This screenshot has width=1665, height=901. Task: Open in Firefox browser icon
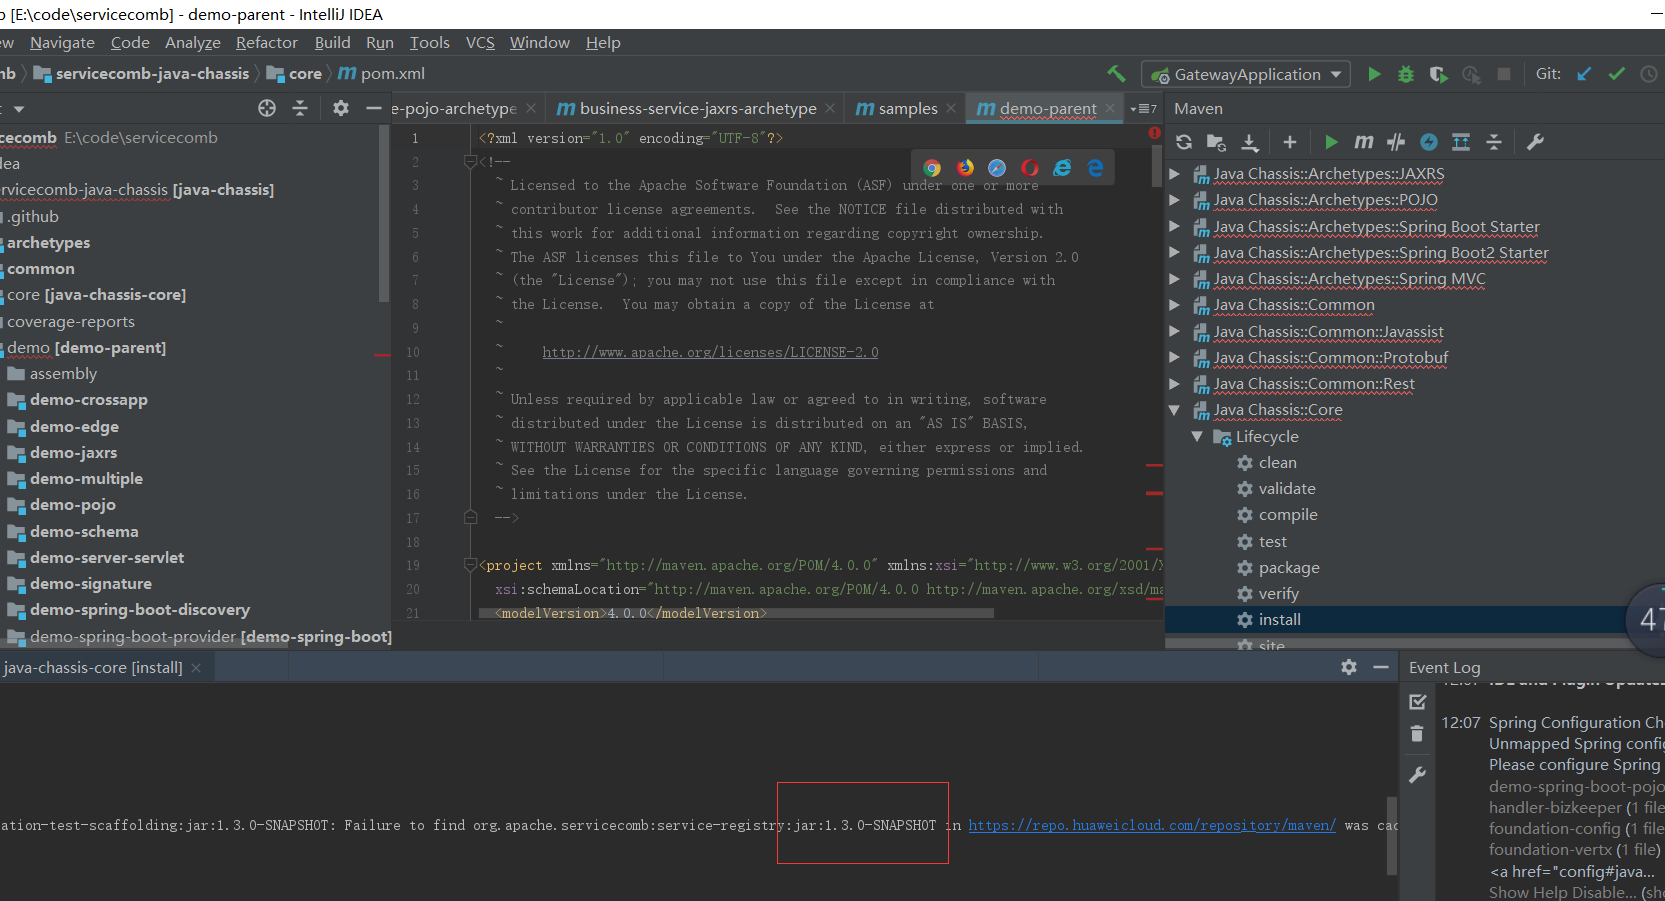click(x=965, y=168)
